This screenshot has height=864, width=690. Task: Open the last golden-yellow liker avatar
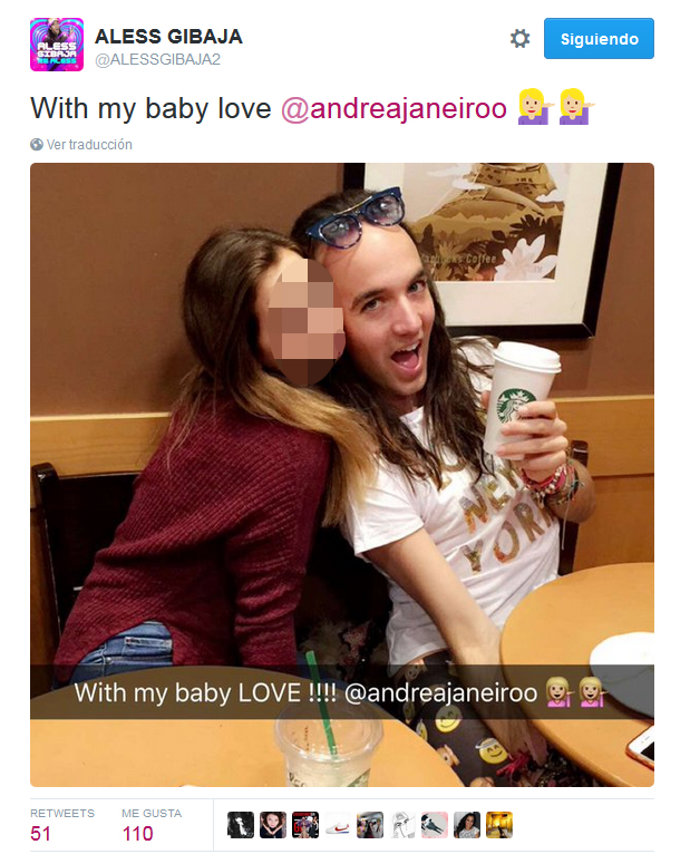coord(499,825)
